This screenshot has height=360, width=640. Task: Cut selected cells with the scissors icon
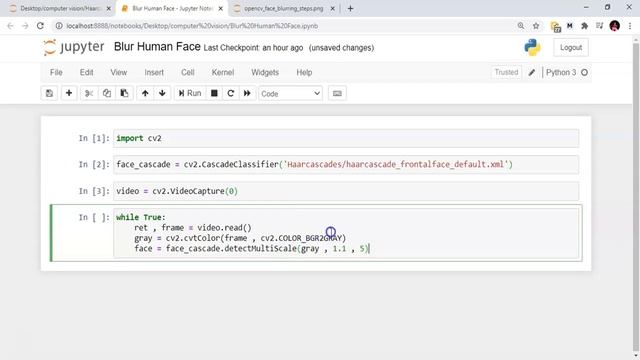click(x=89, y=93)
